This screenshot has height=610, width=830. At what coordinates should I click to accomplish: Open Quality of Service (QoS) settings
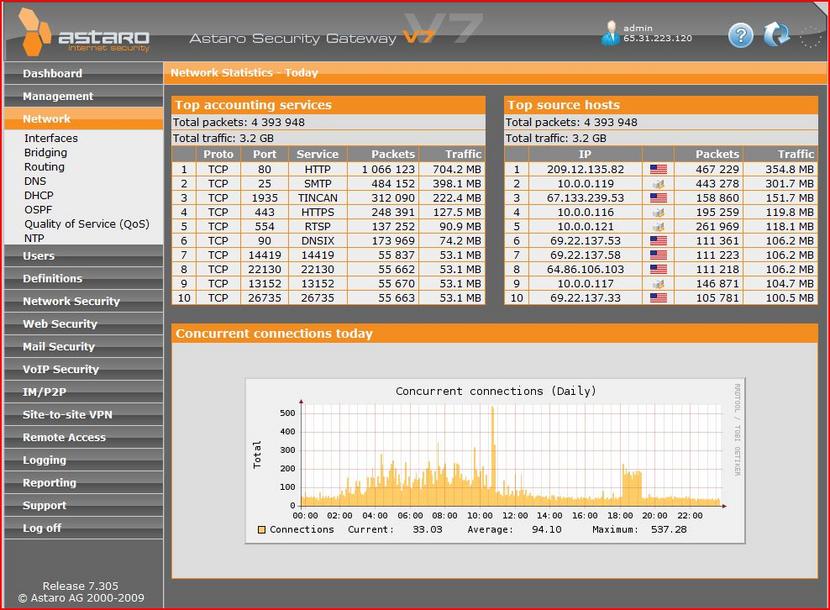click(x=87, y=224)
